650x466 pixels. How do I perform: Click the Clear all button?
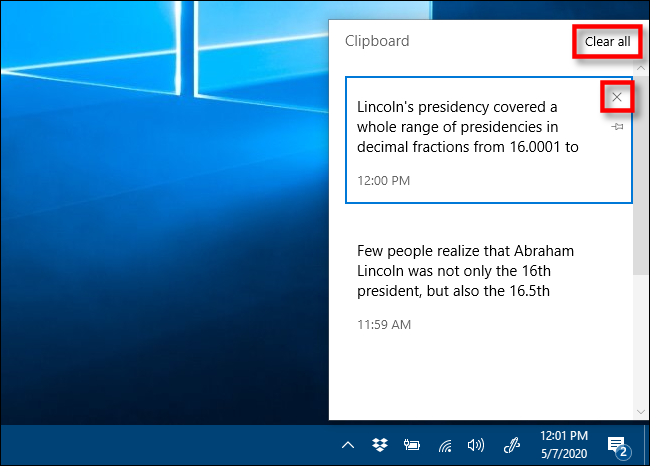coord(607,42)
